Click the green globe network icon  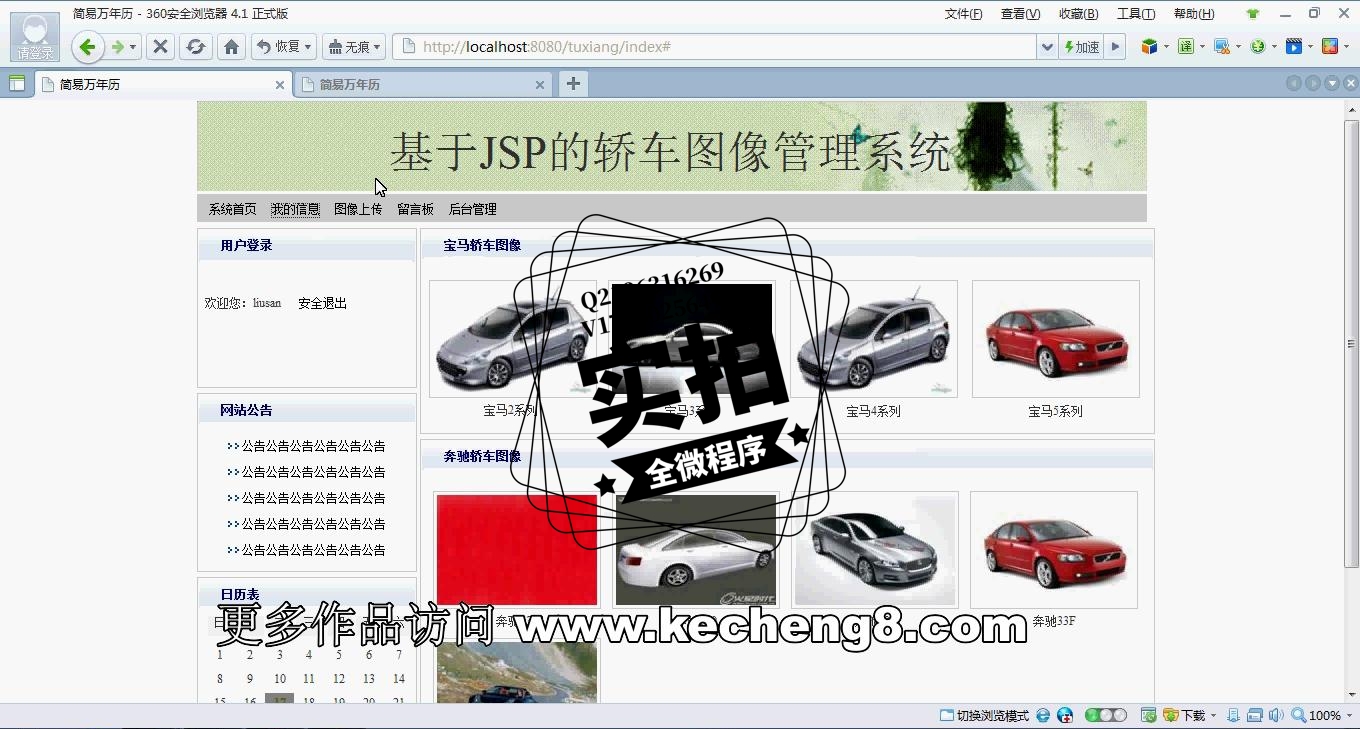tap(1258, 46)
